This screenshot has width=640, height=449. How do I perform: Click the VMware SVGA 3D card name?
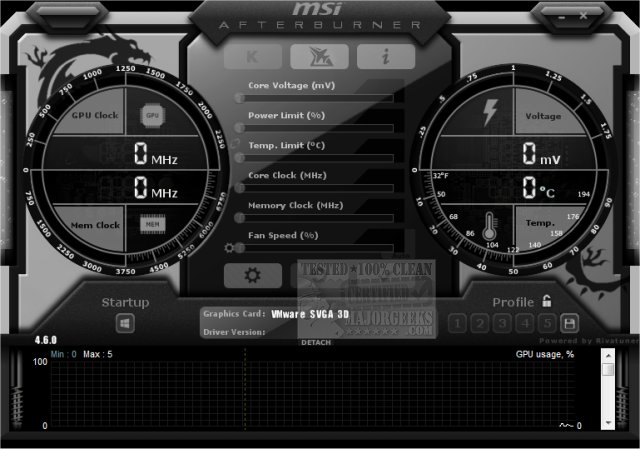[x=310, y=314]
